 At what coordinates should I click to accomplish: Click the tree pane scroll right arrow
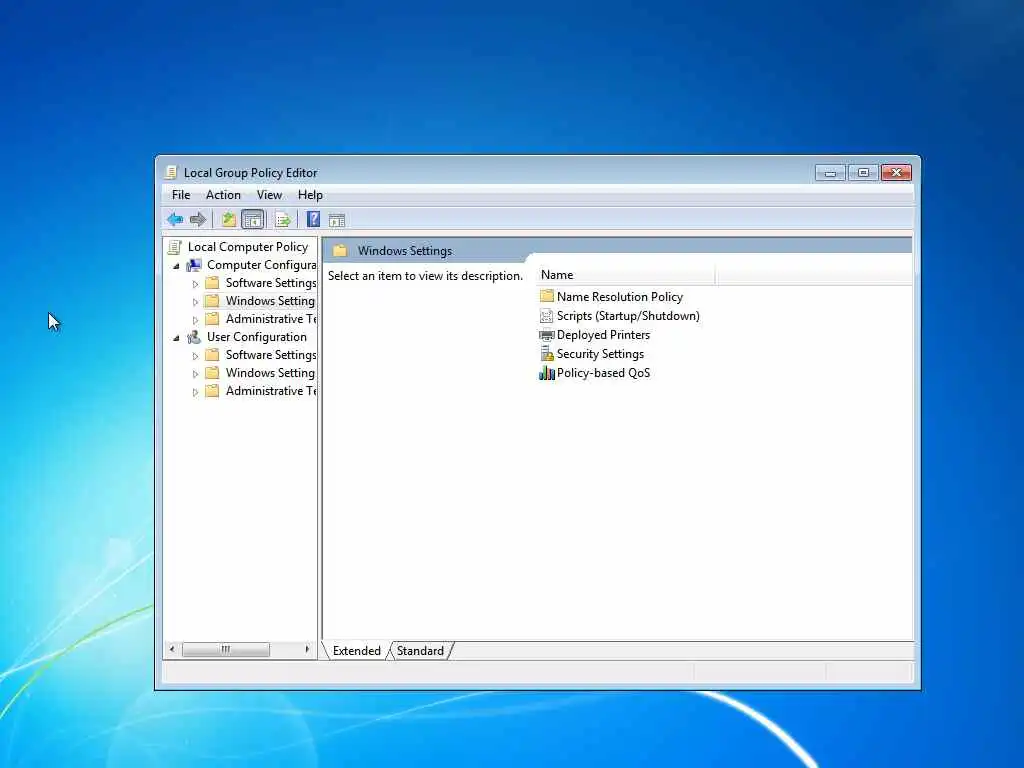click(x=307, y=649)
